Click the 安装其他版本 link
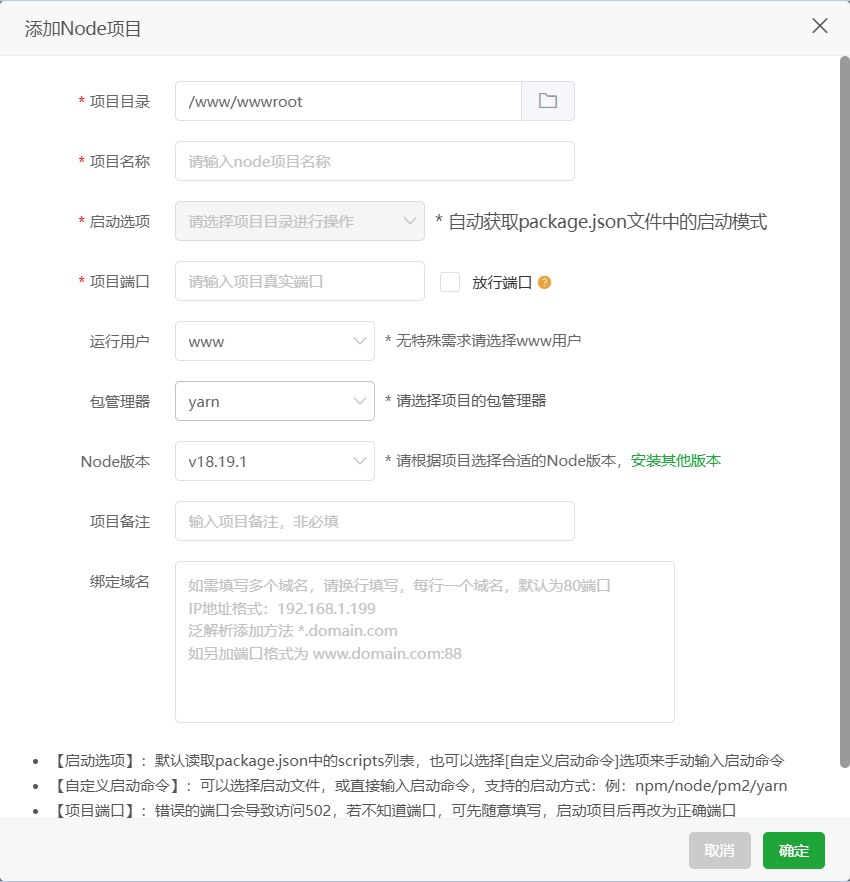This screenshot has width=850, height=882. point(675,461)
